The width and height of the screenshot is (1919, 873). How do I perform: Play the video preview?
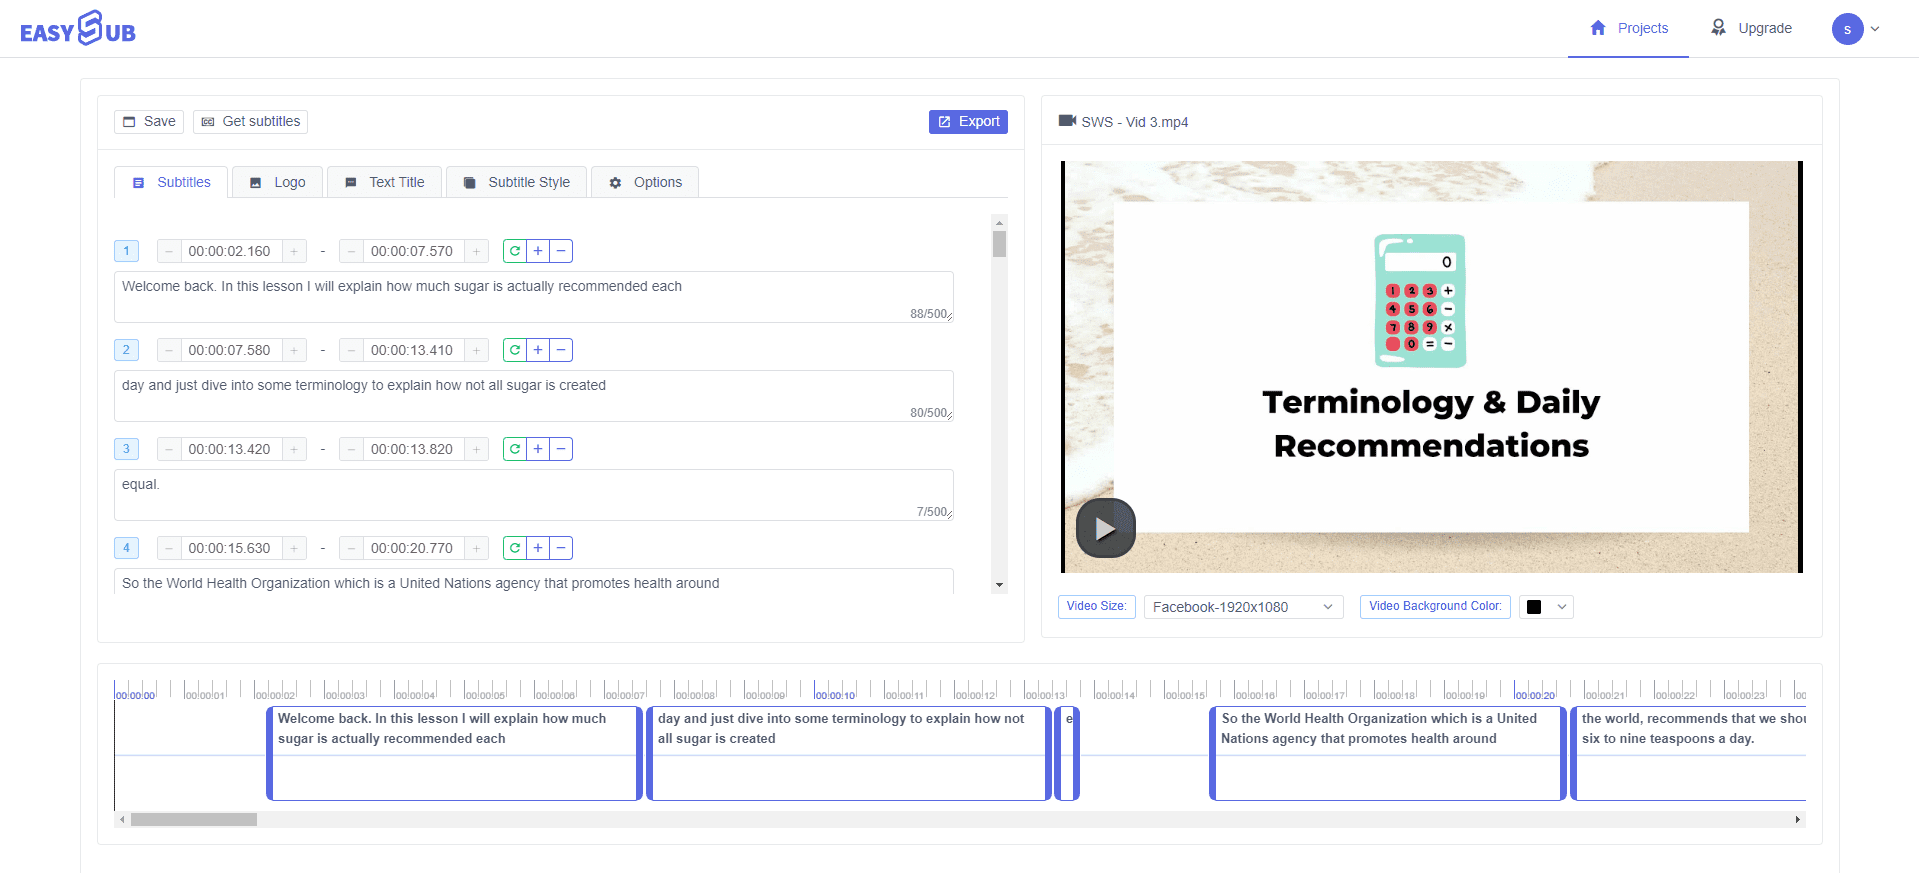[1105, 527]
